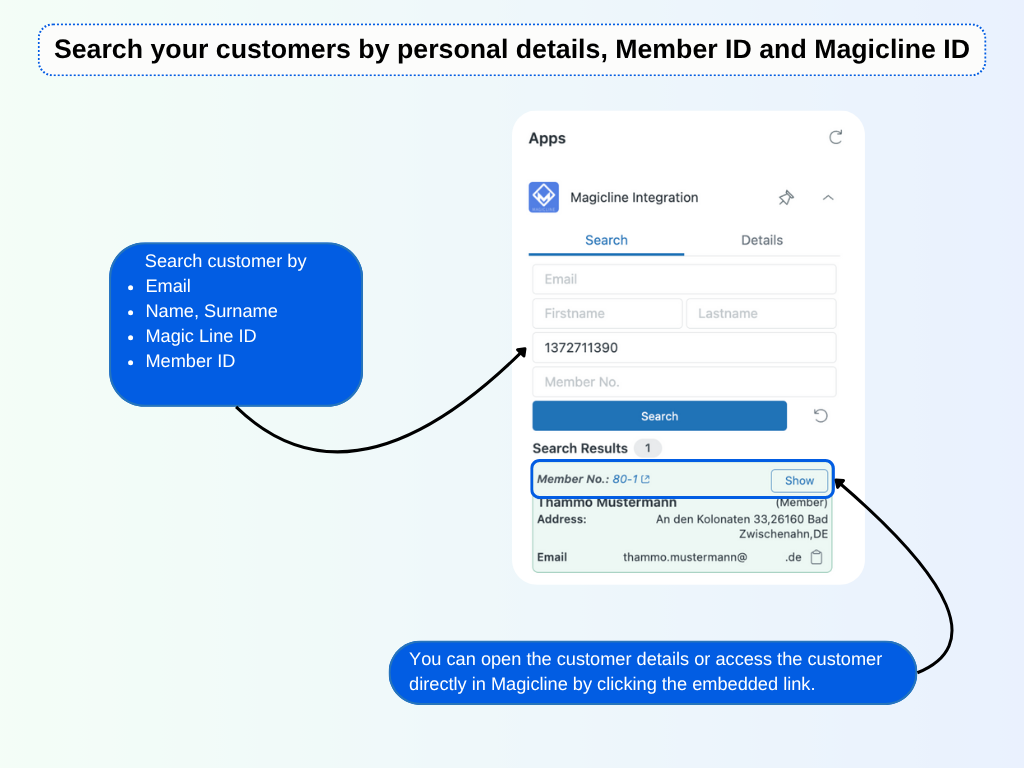The width and height of the screenshot is (1024, 768).
Task: Copy the email using clipboard icon
Action: click(x=816, y=558)
